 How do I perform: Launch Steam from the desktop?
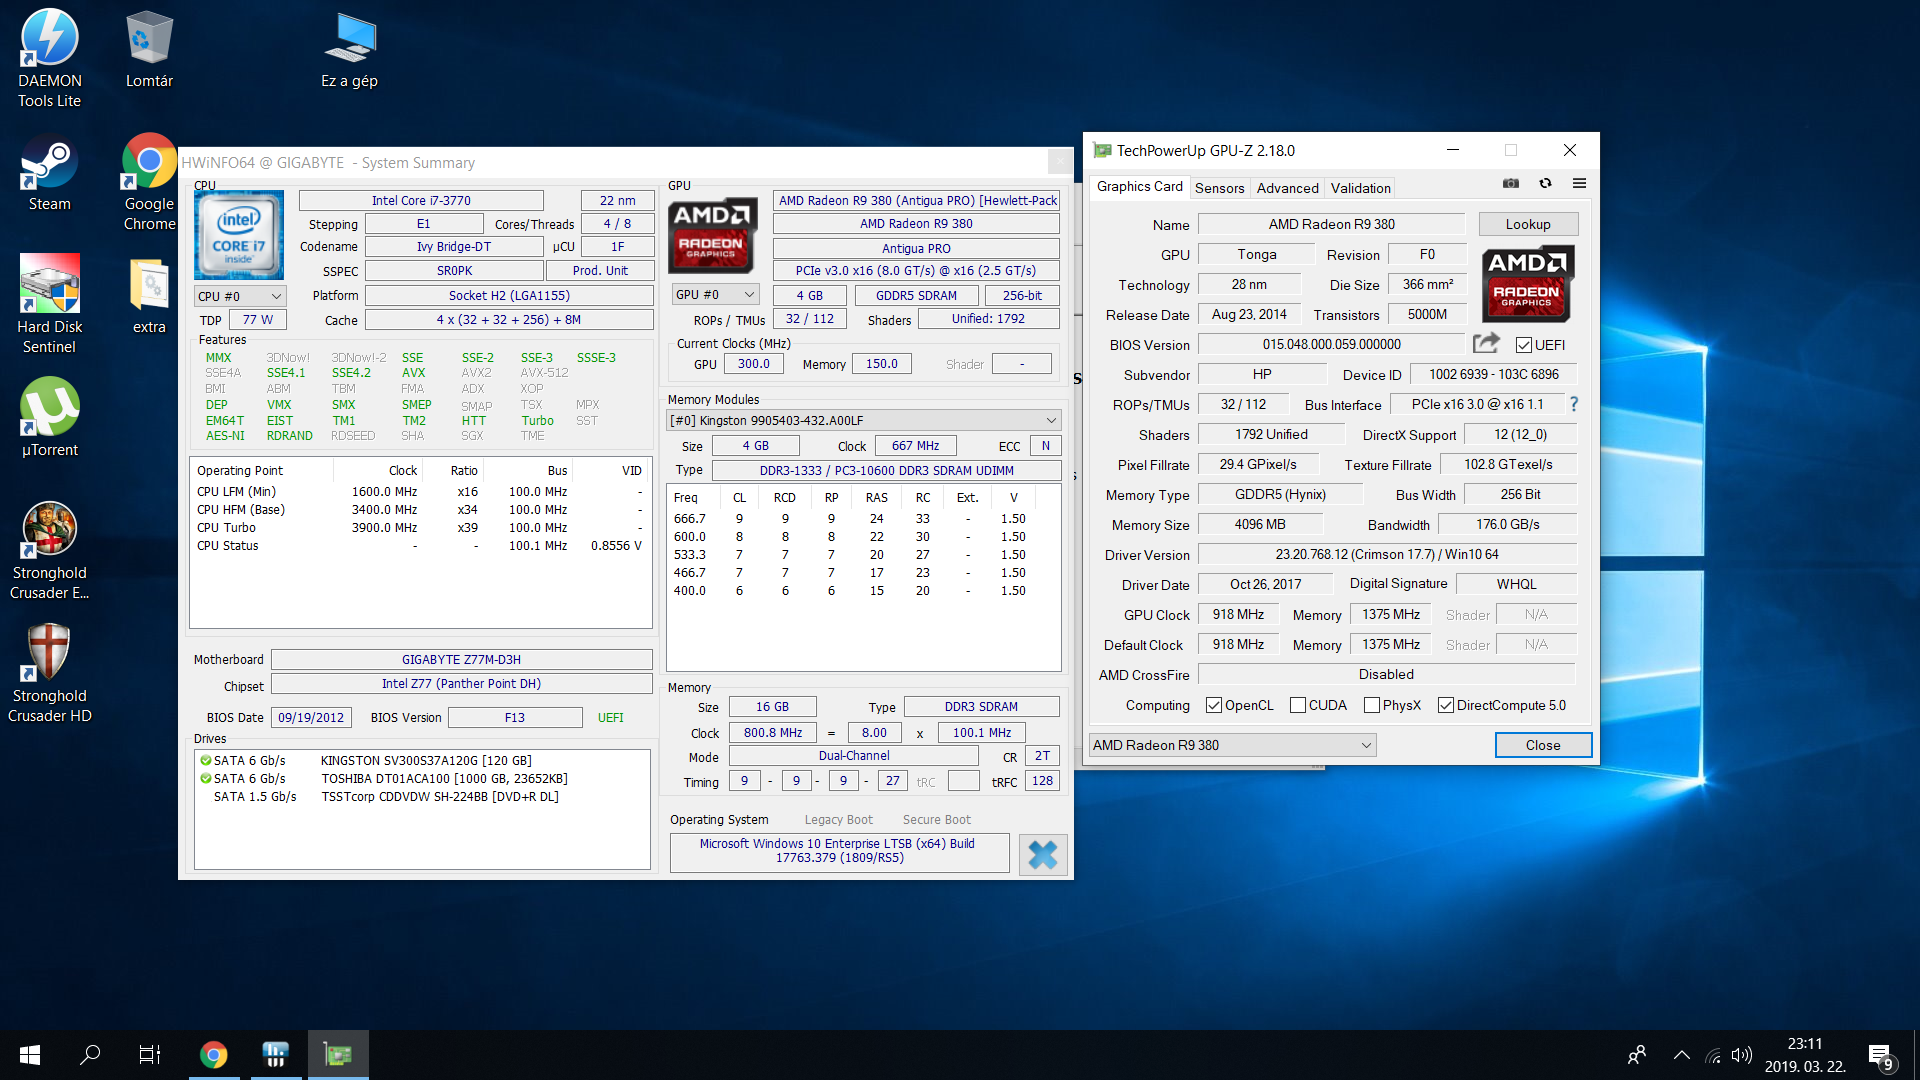pyautogui.click(x=49, y=174)
